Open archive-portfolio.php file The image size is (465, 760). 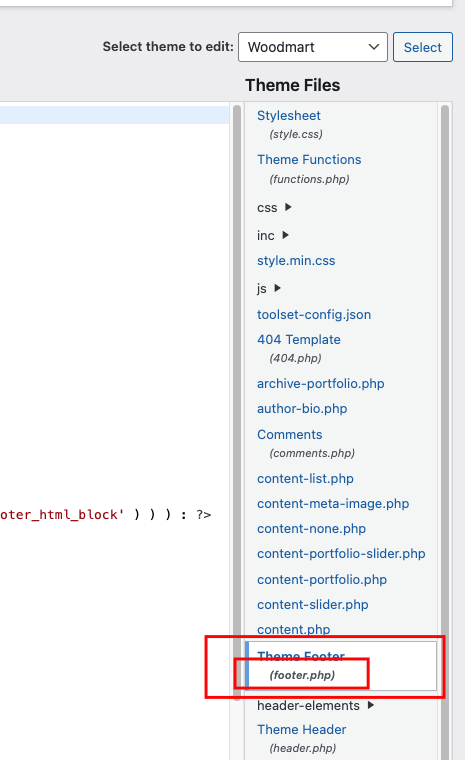pyautogui.click(x=321, y=383)
